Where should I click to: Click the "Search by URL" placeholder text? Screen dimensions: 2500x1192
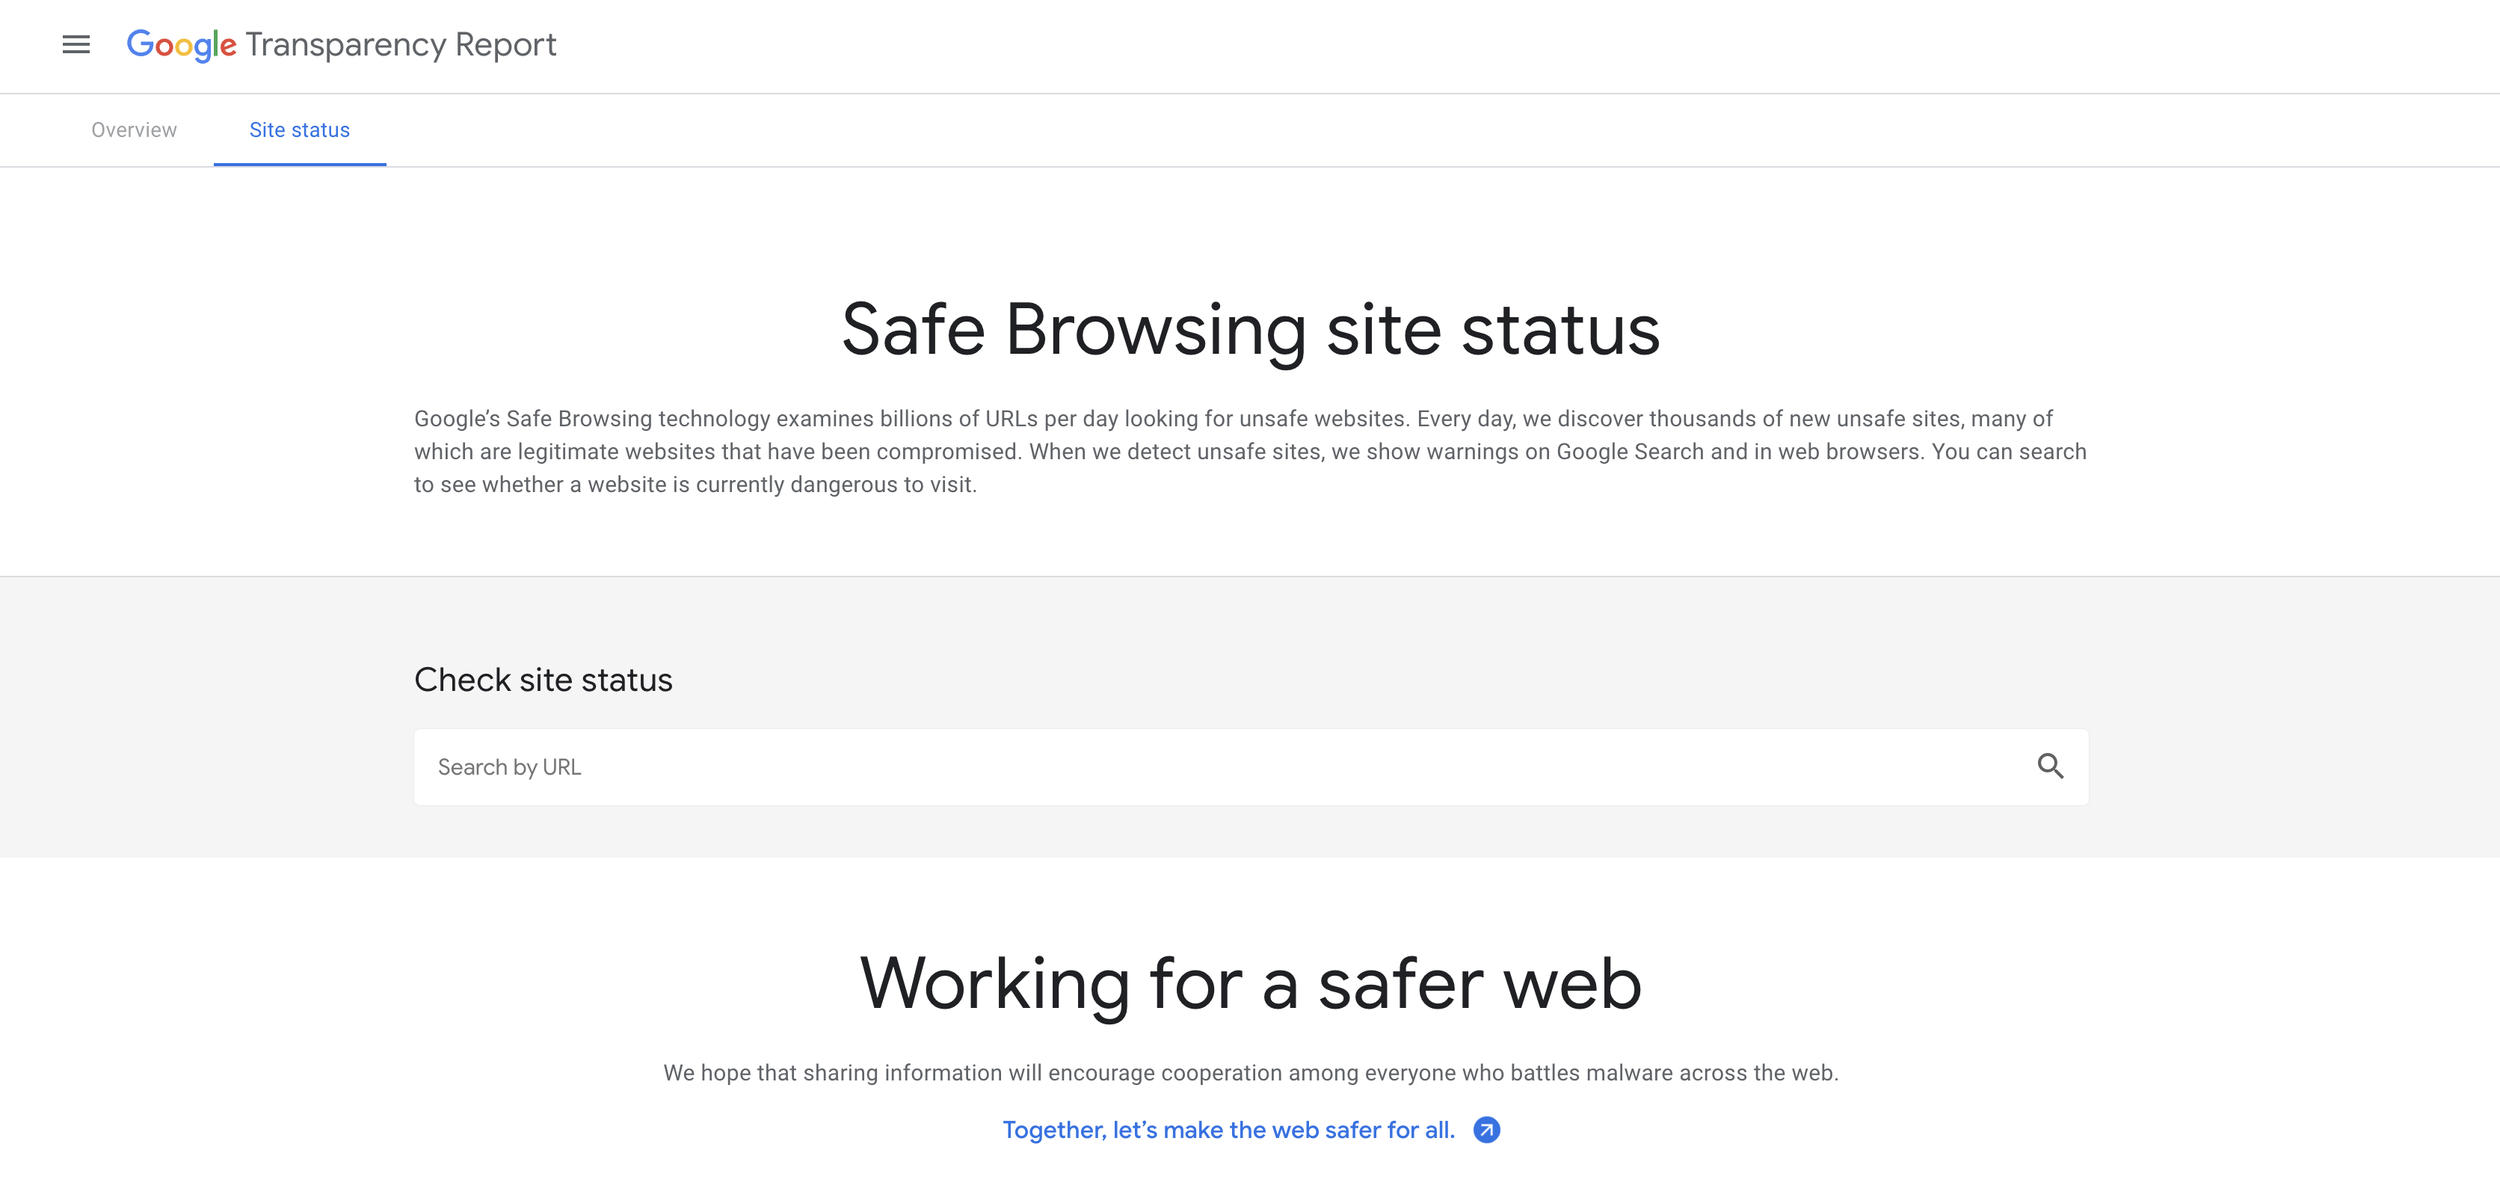click(509, 767)
